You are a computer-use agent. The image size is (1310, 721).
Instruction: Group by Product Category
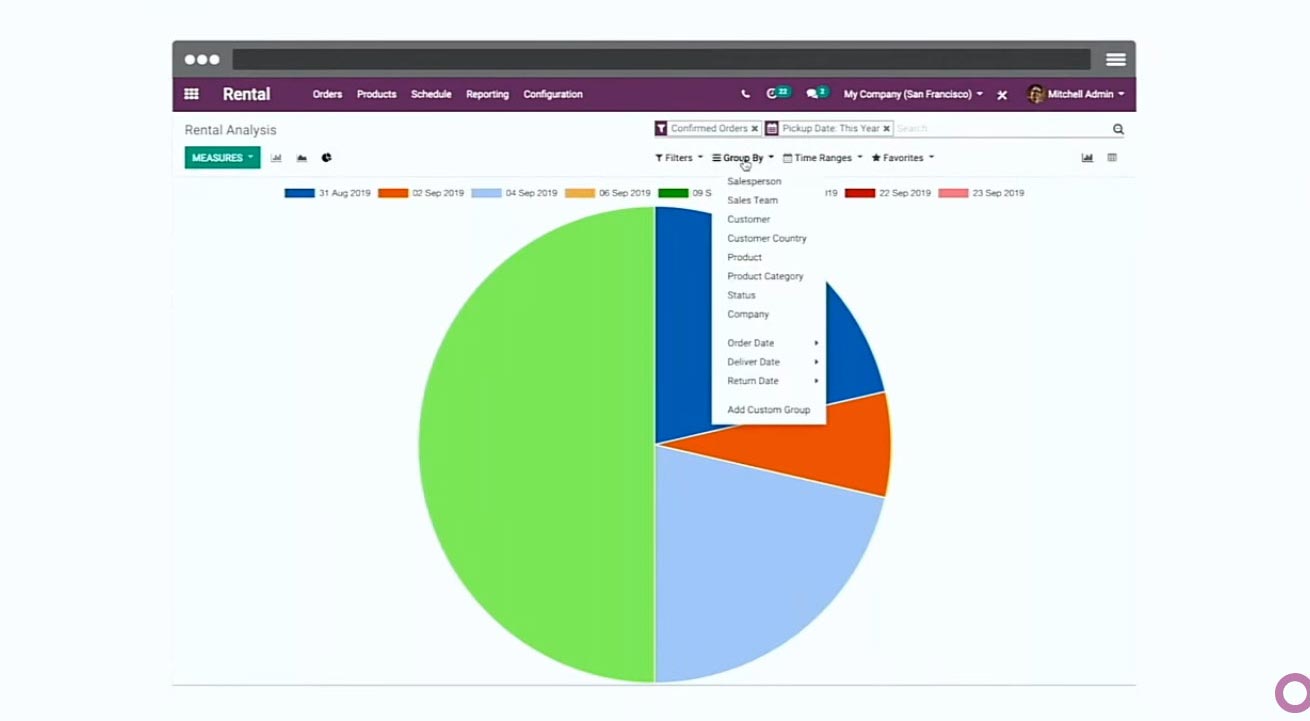point(765,276)
